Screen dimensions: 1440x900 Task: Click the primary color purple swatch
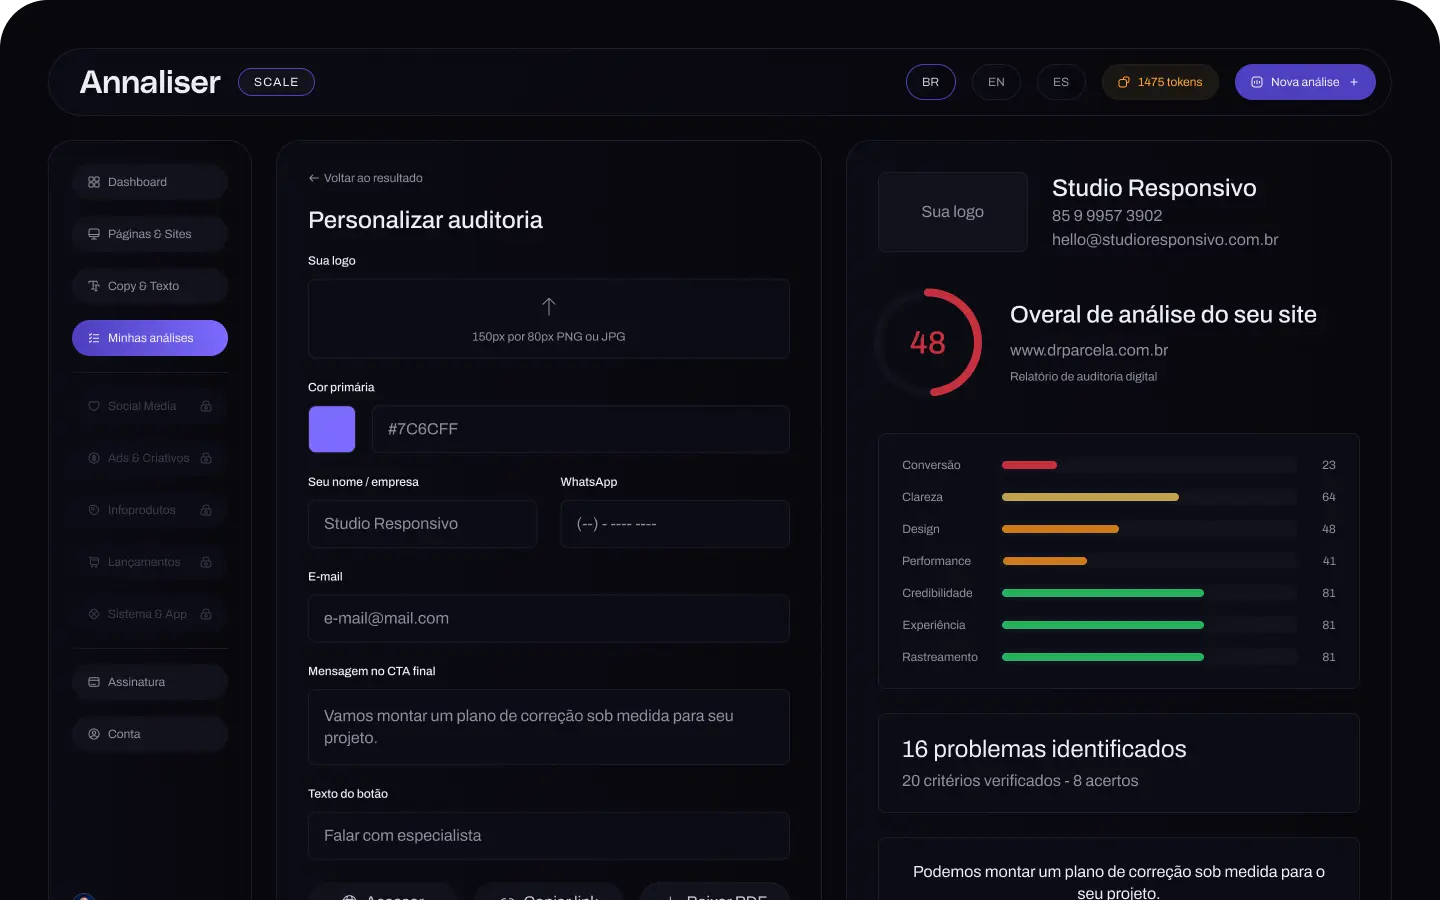332,429
